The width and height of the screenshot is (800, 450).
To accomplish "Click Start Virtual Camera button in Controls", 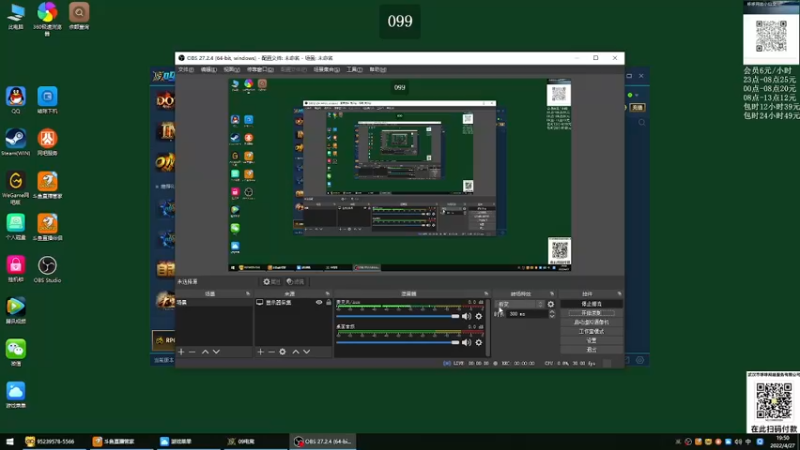I will (x=591, y=322).
